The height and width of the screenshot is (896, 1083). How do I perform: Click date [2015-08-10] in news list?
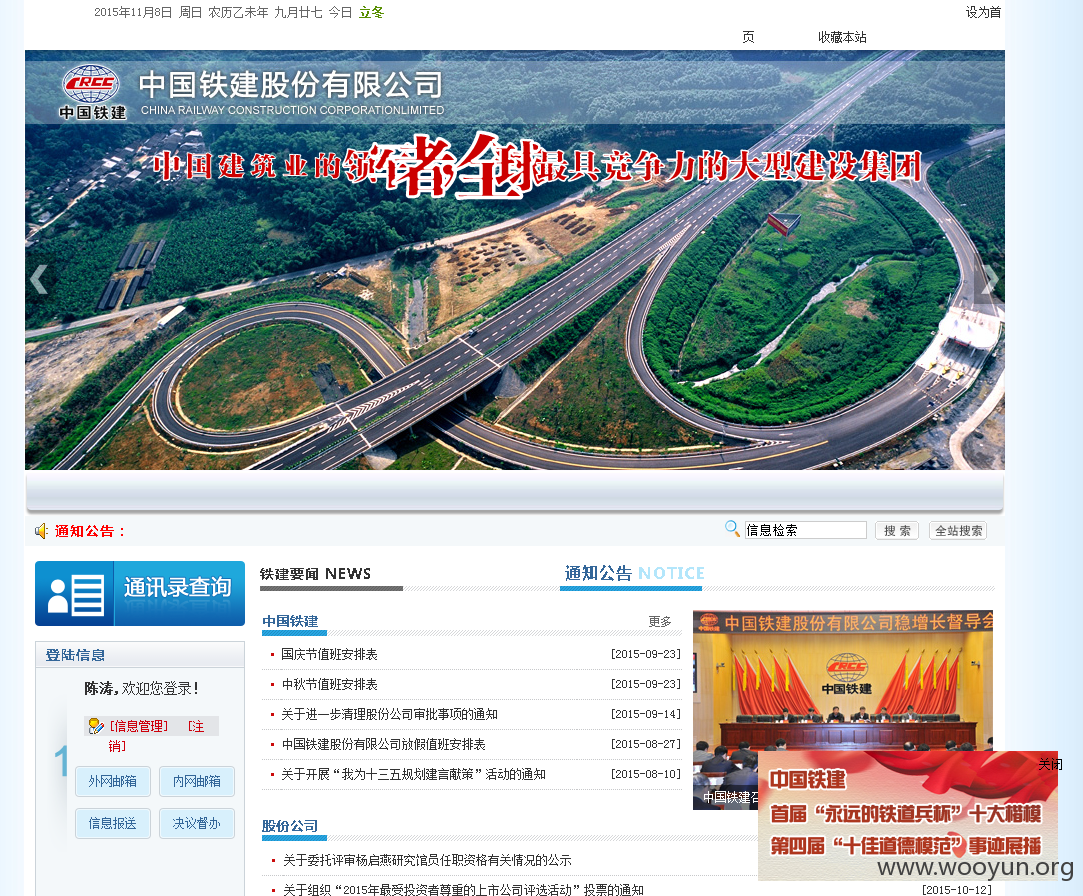tap(646, 774)
